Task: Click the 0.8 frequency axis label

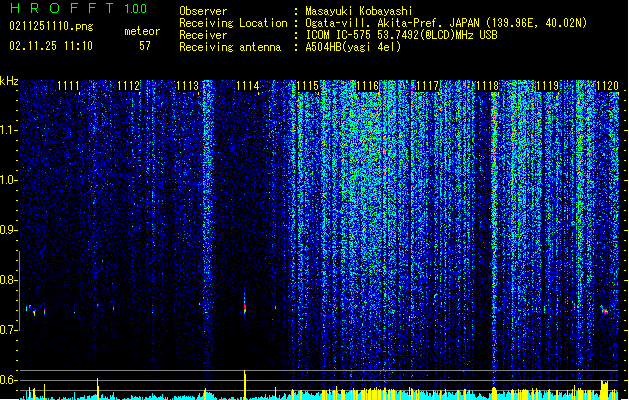Action: click(x=9, y=280)
